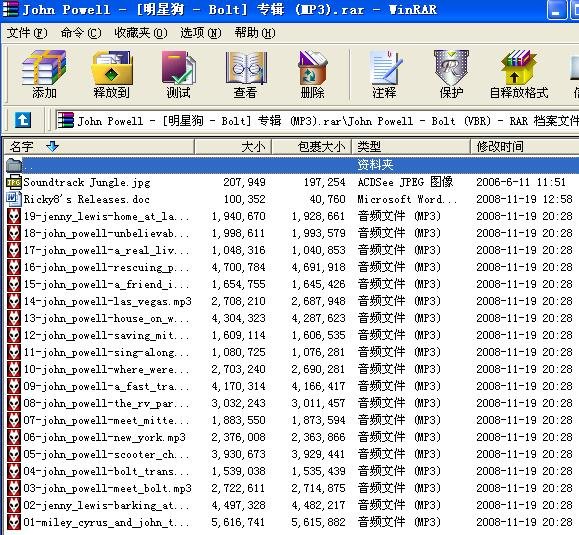Sort by the 修改时间 column header
Viewport: 579px width, 535px height.
pos(525,147)
